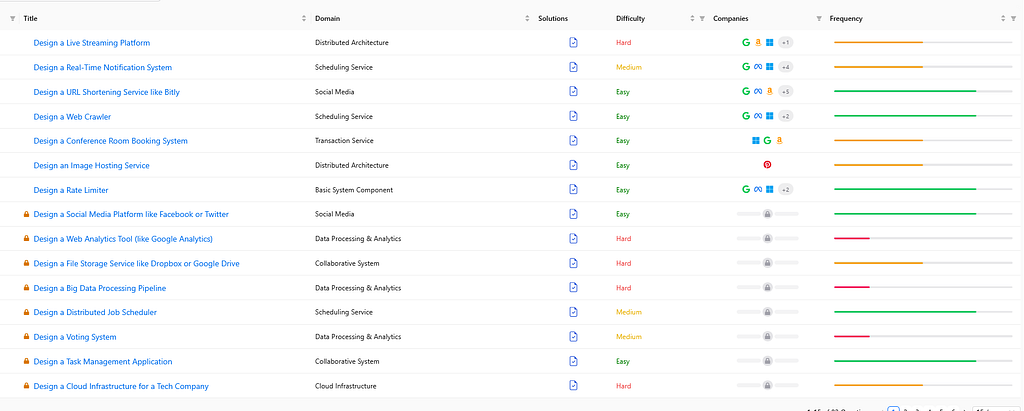Click Social Media domain in URL Shortening row
The width and height of the screenshot is (1024, 411).
click(x=334, y=92)
